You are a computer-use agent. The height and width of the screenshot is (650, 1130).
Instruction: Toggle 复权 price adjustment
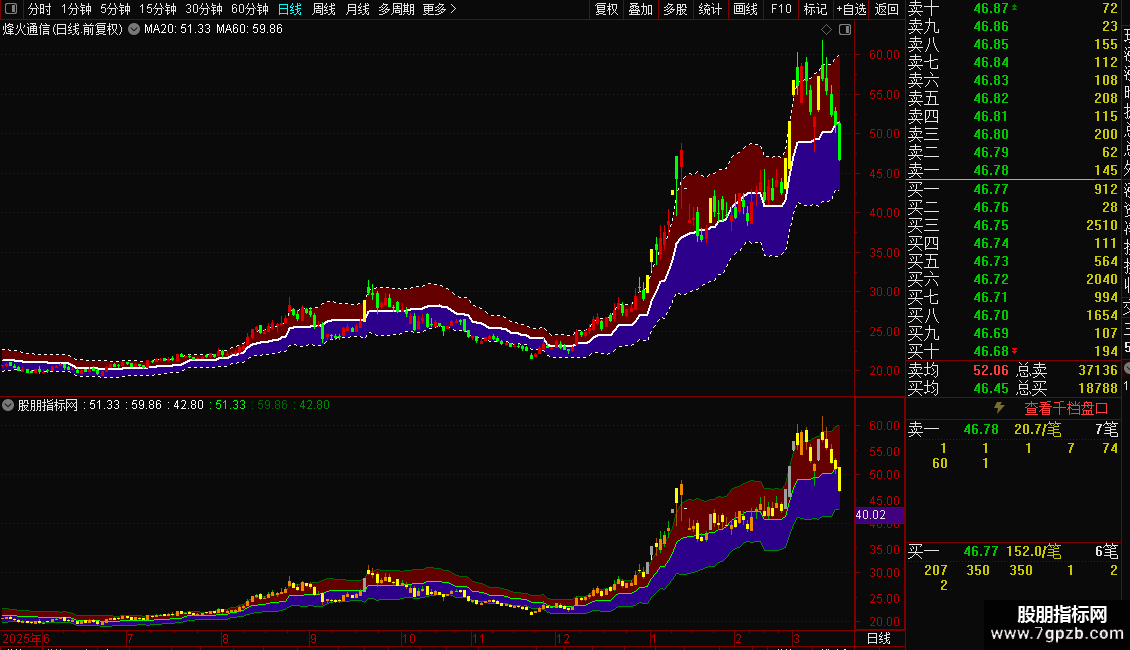[x=606, y=9]
